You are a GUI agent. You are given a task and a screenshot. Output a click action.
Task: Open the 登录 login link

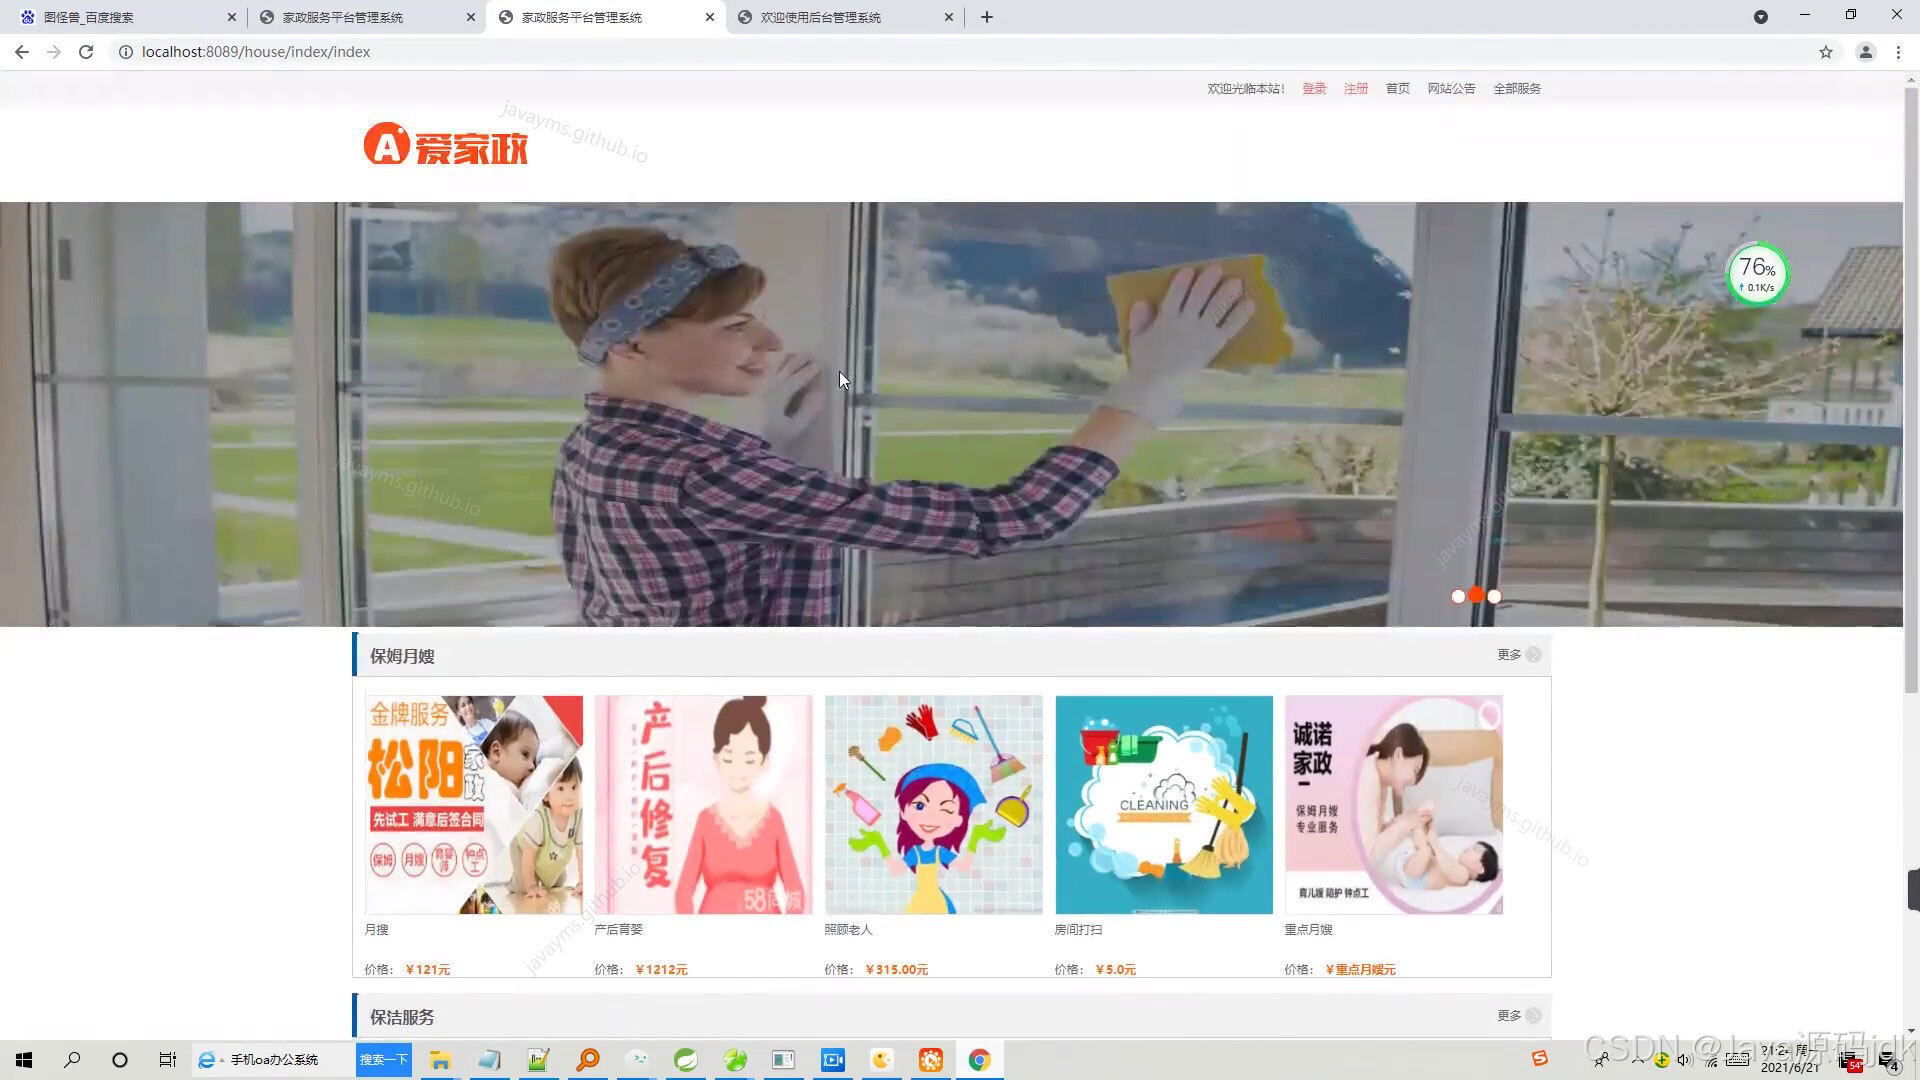pos(1313,88)
